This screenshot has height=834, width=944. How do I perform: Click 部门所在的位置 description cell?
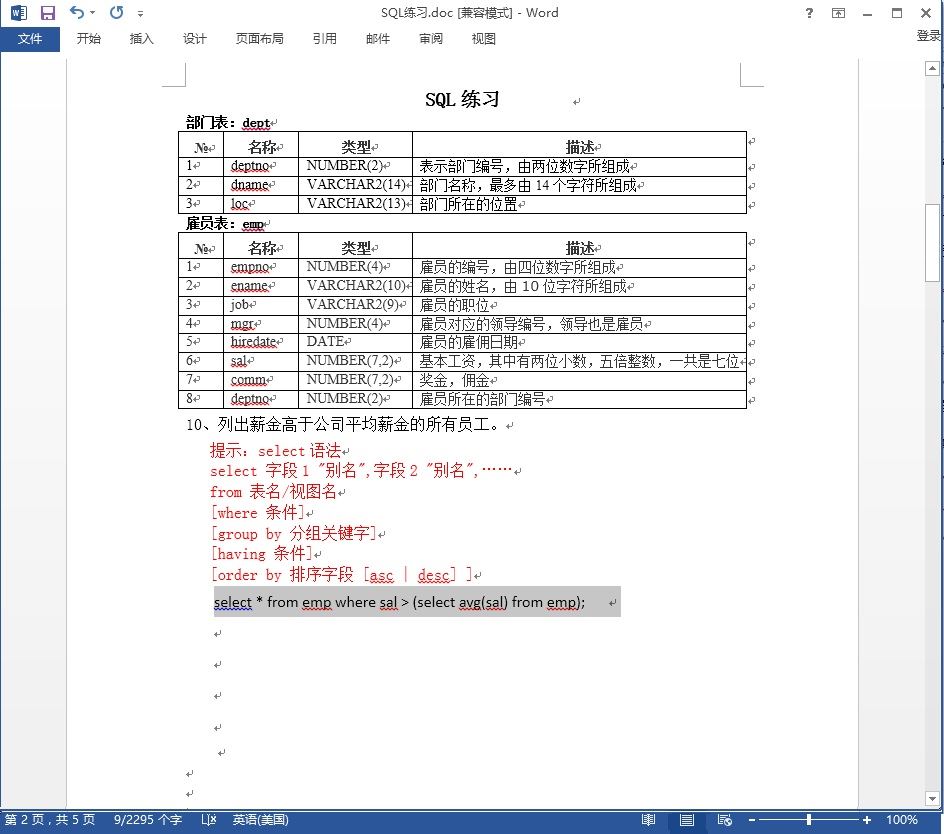[x=579, y=204]
